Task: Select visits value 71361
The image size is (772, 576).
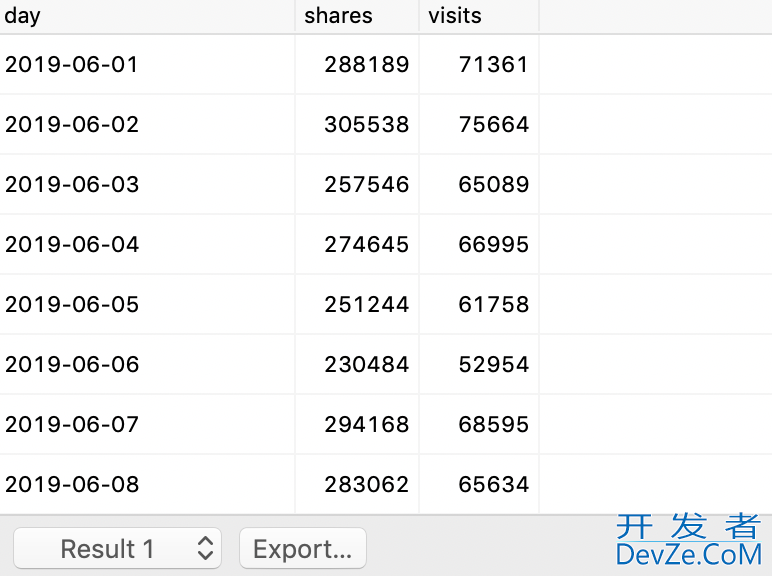Action: pyautogui.click(x=494, y=64)
